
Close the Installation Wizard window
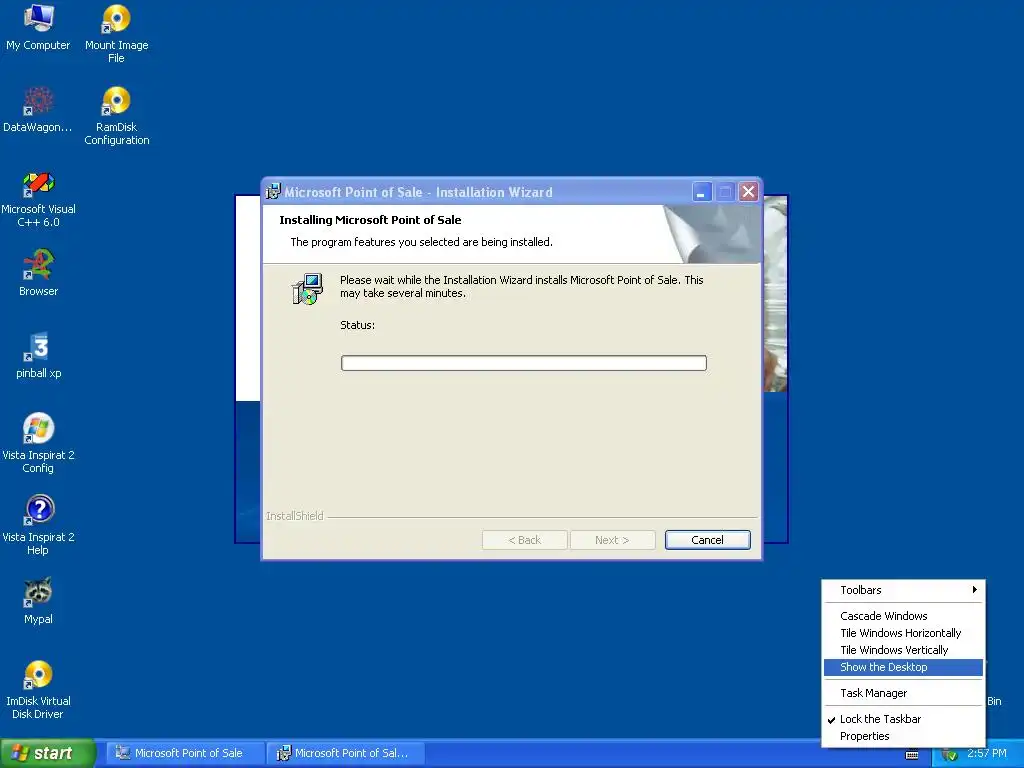748,192
